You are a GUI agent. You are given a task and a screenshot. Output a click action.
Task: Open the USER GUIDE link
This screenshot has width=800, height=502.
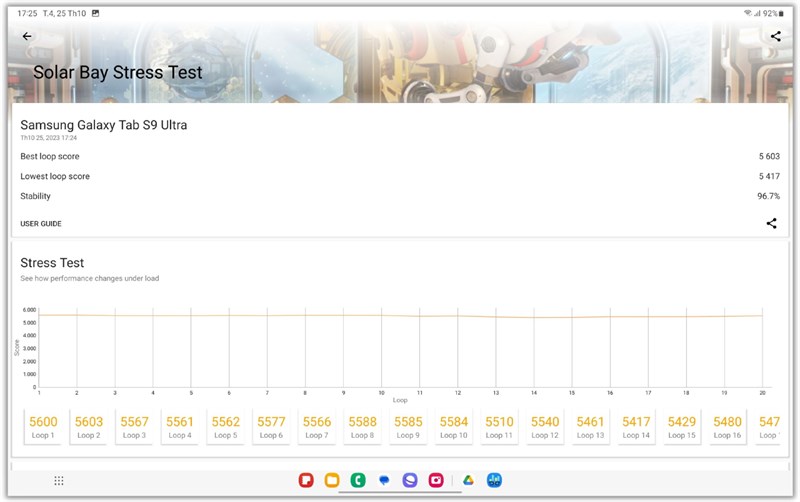[41, 223]
